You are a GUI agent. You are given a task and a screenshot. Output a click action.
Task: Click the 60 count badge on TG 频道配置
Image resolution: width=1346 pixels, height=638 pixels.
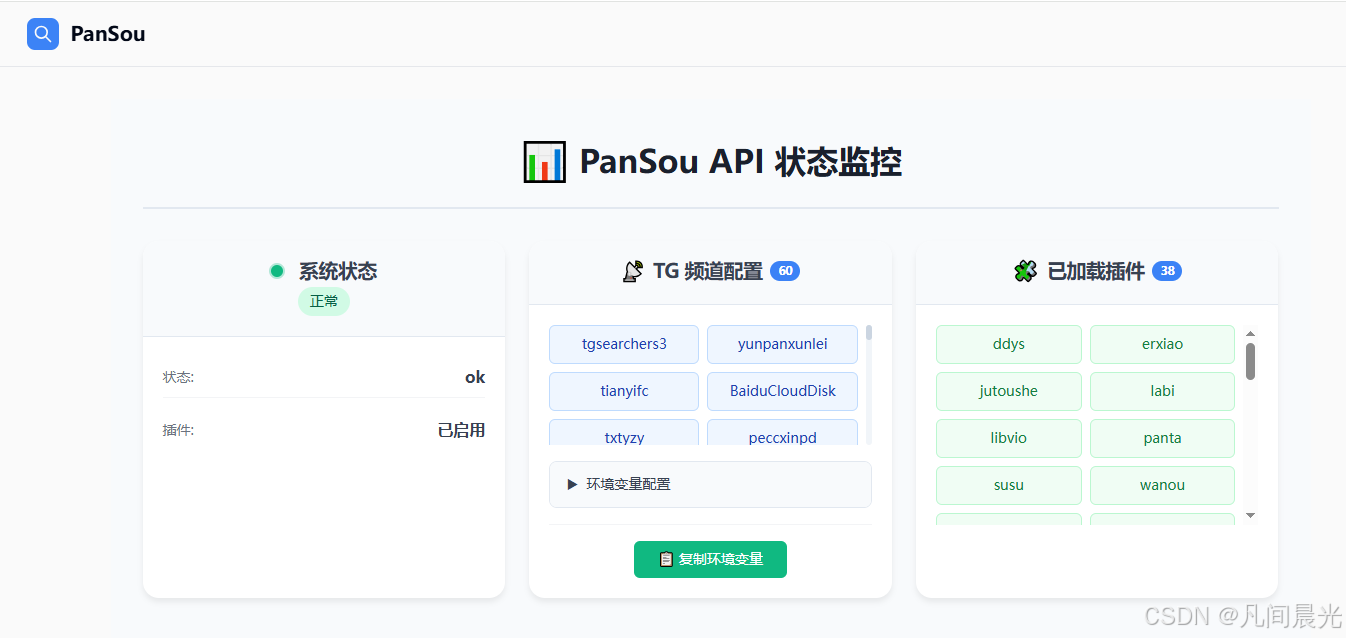click(785, 270)
